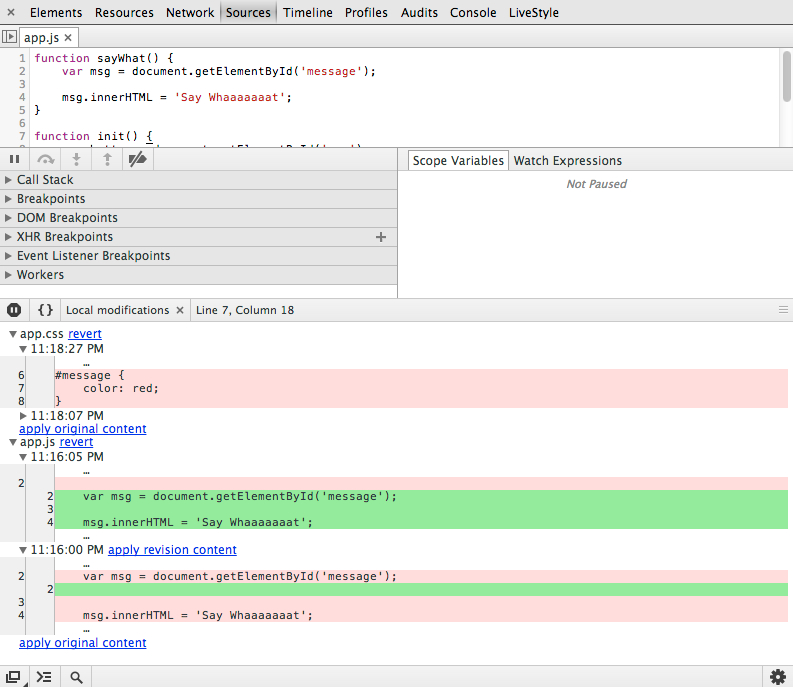This screenshot has width=793, height=687.
Task: Collapse the app.js modifications tree
Action: (x=13, y=442)
